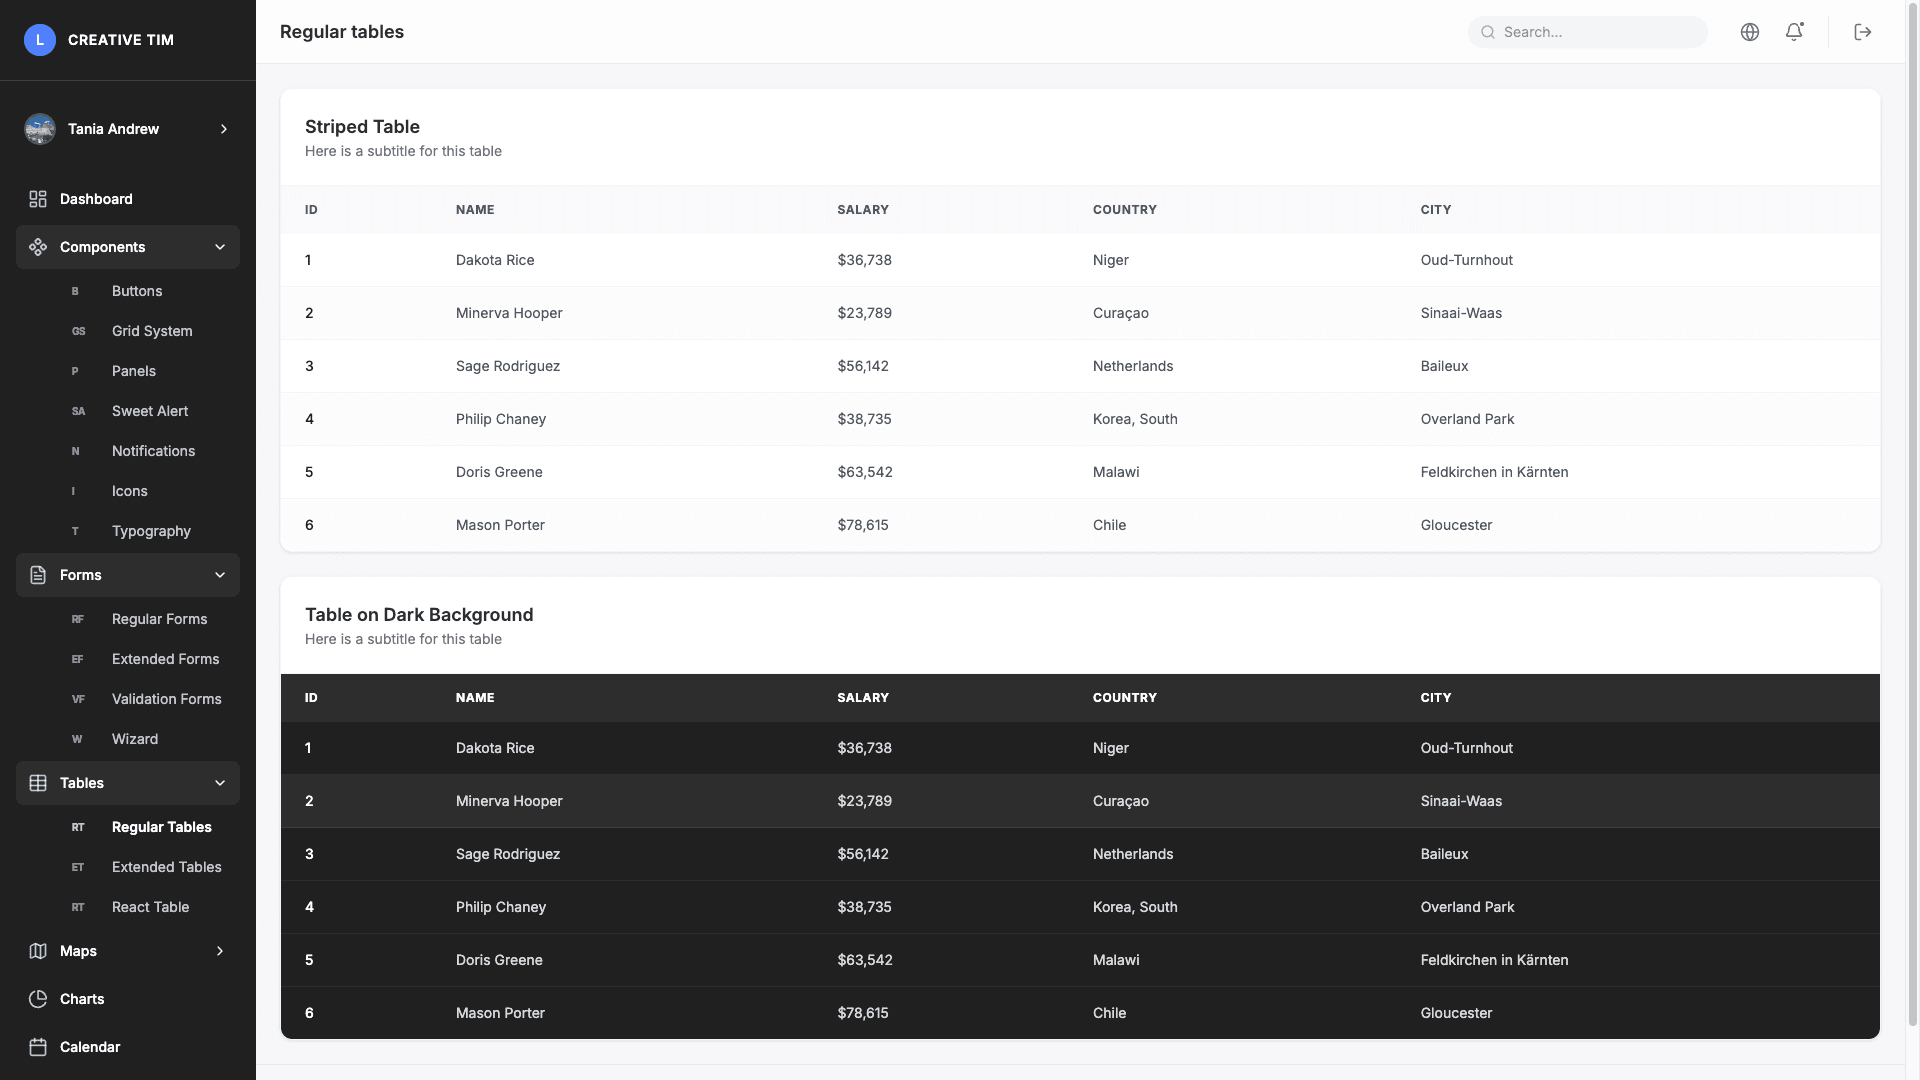The width and height of the screenshot is (1920, 1080).
Task: Click the Creative Tim logo icon
Action: pos(40,40)
